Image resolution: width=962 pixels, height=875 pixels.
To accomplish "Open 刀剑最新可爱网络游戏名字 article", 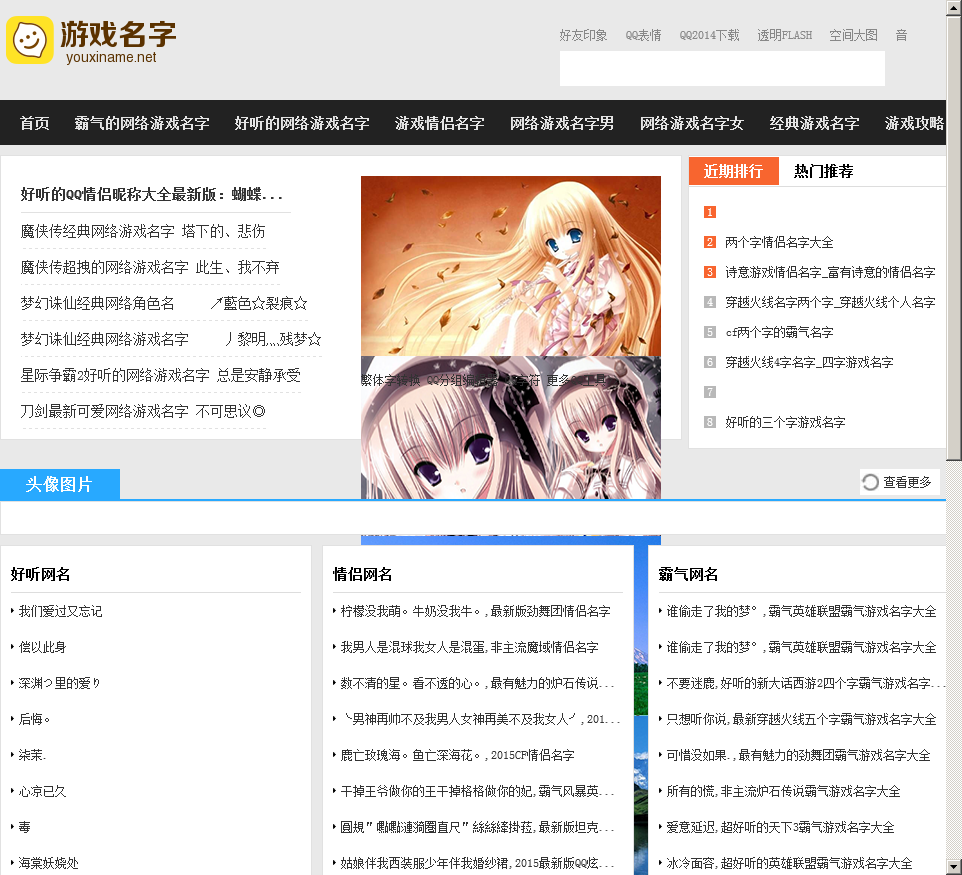I will click(143, 412).
